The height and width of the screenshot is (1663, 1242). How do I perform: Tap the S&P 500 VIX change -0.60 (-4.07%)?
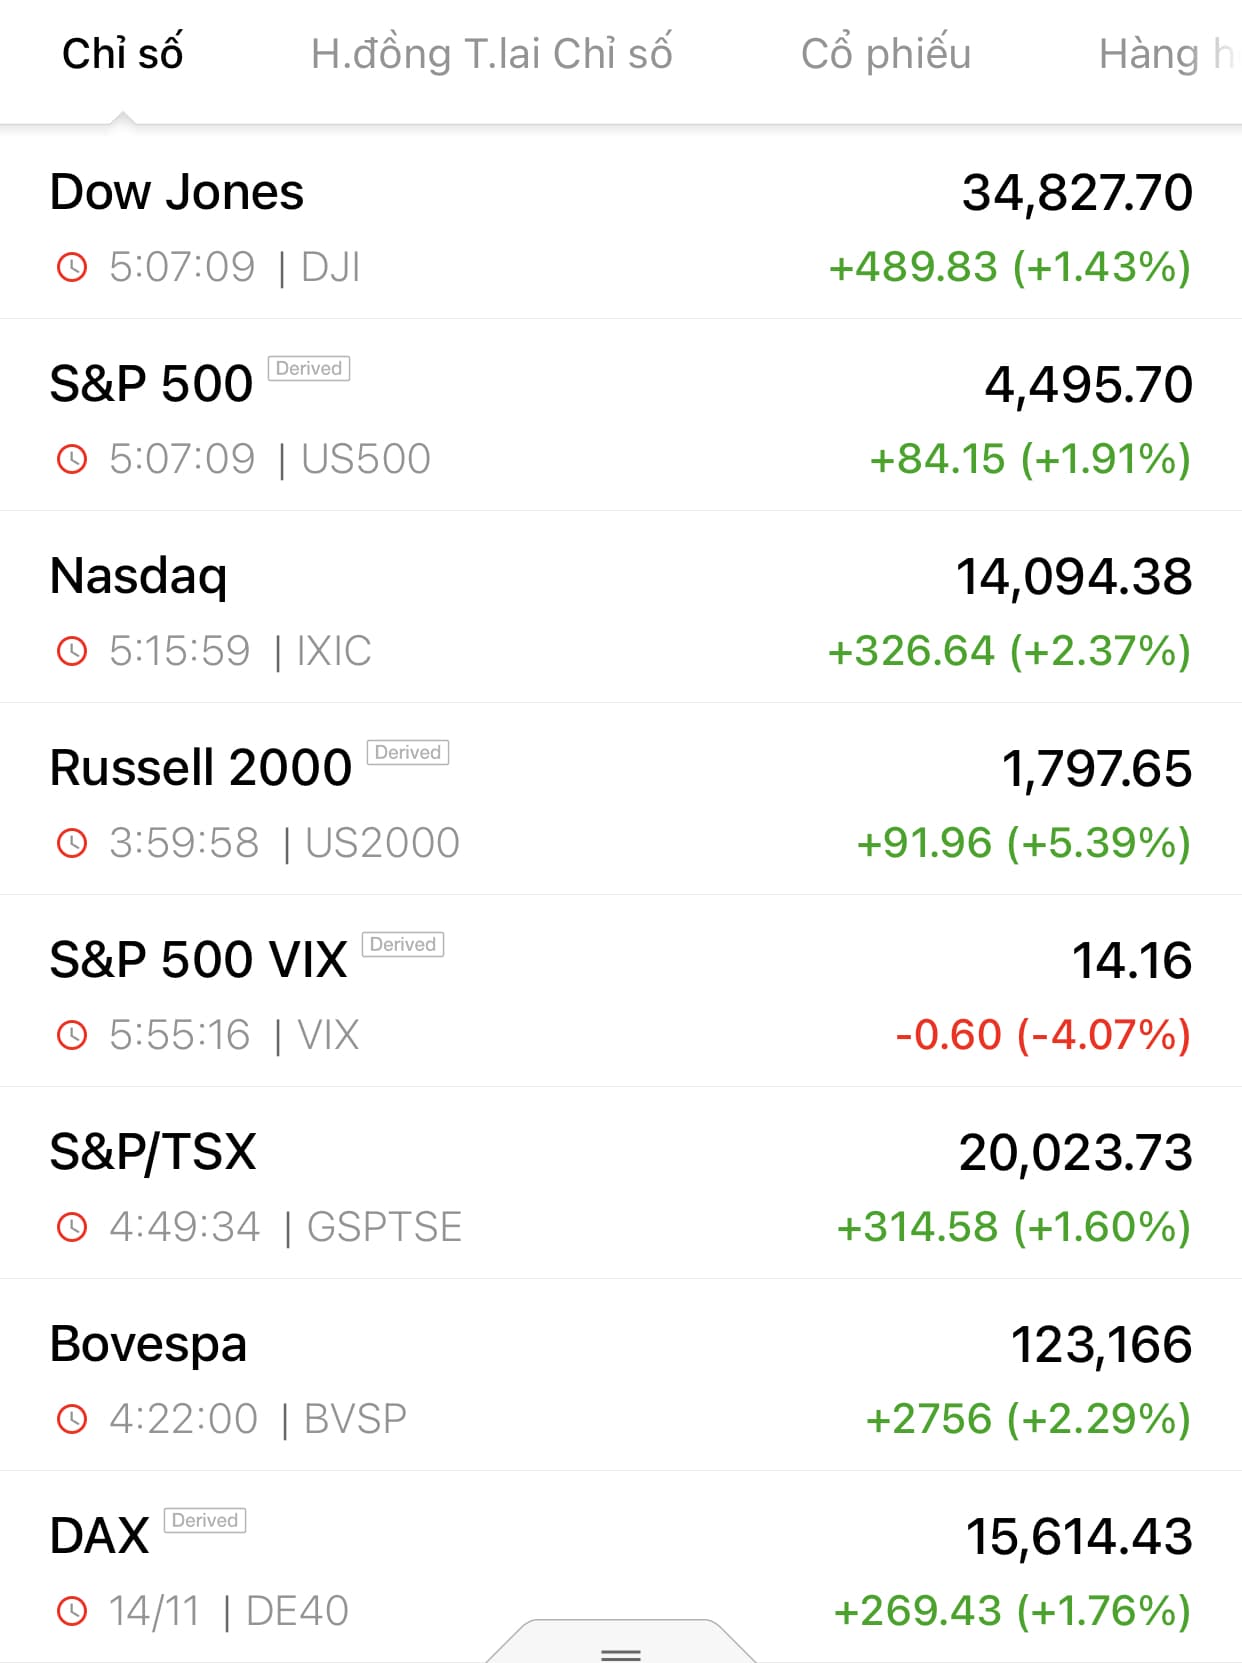click(1043, 1035)
